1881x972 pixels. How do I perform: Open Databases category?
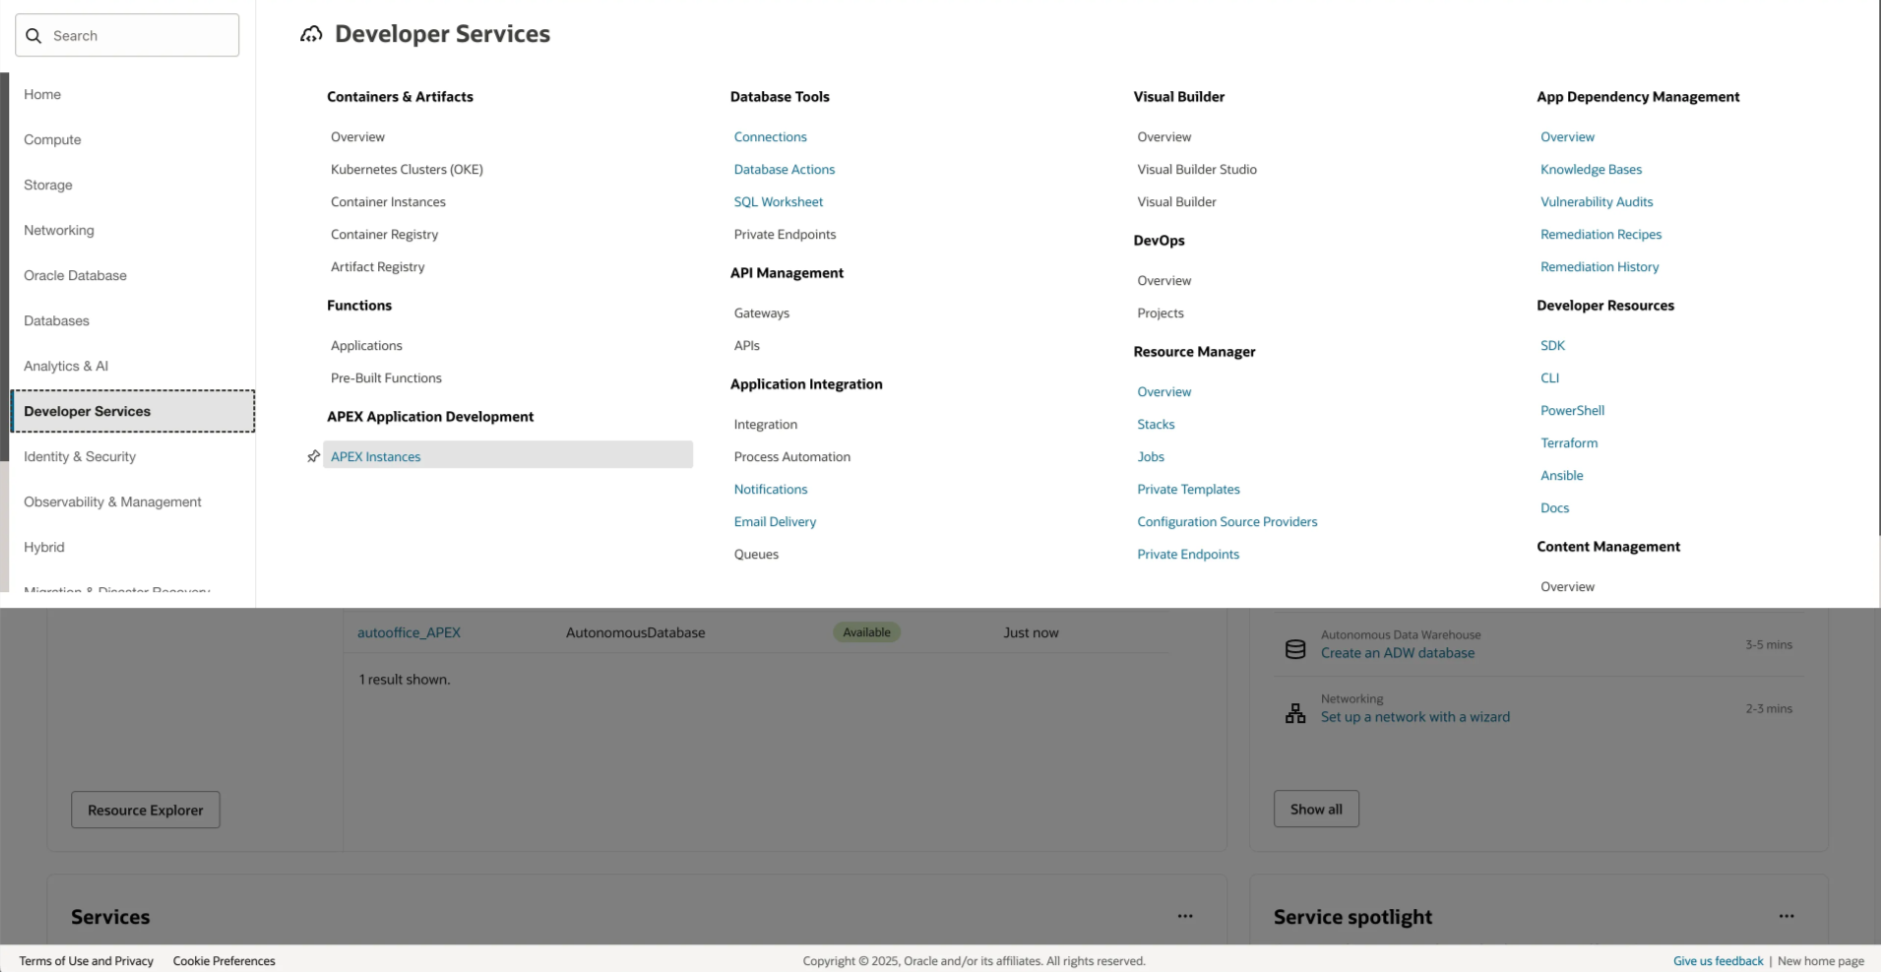point(56,321)
